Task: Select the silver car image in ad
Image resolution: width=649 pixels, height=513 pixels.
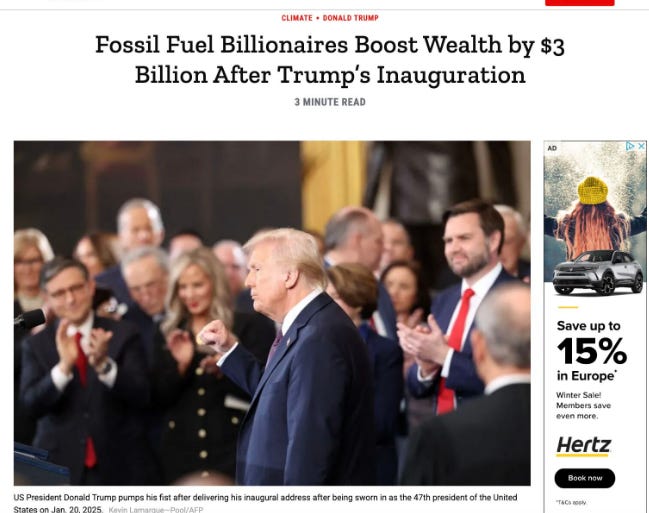Action: (x=598, y=273)
